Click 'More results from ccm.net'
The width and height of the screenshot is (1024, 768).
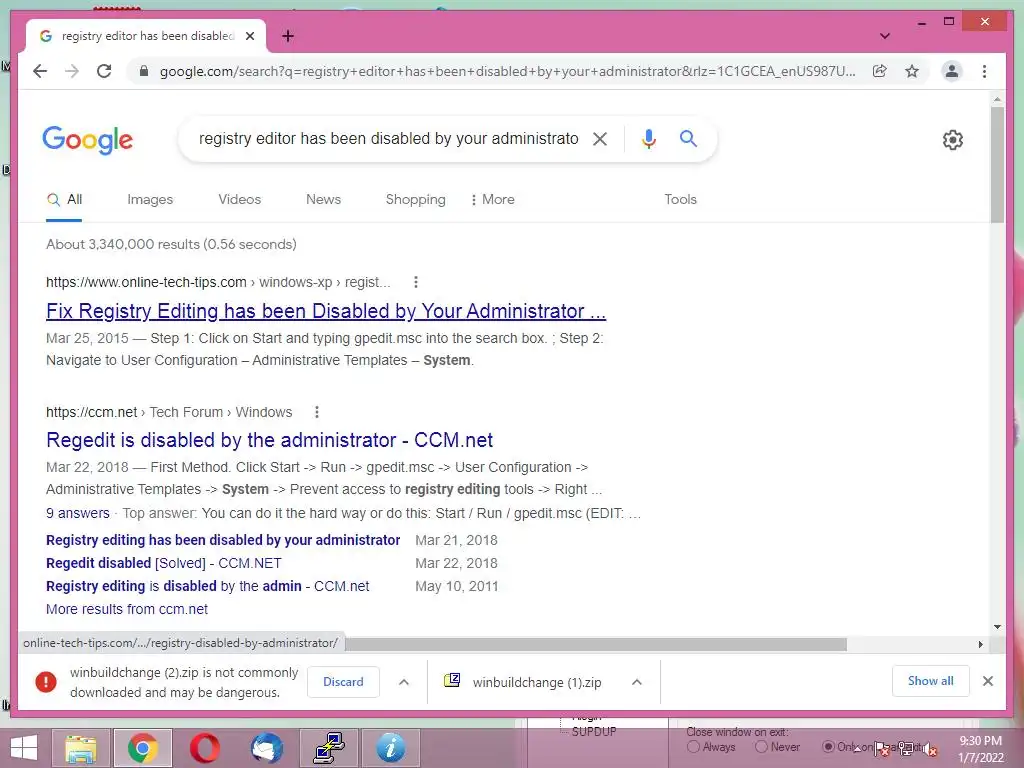coord(127,609)
